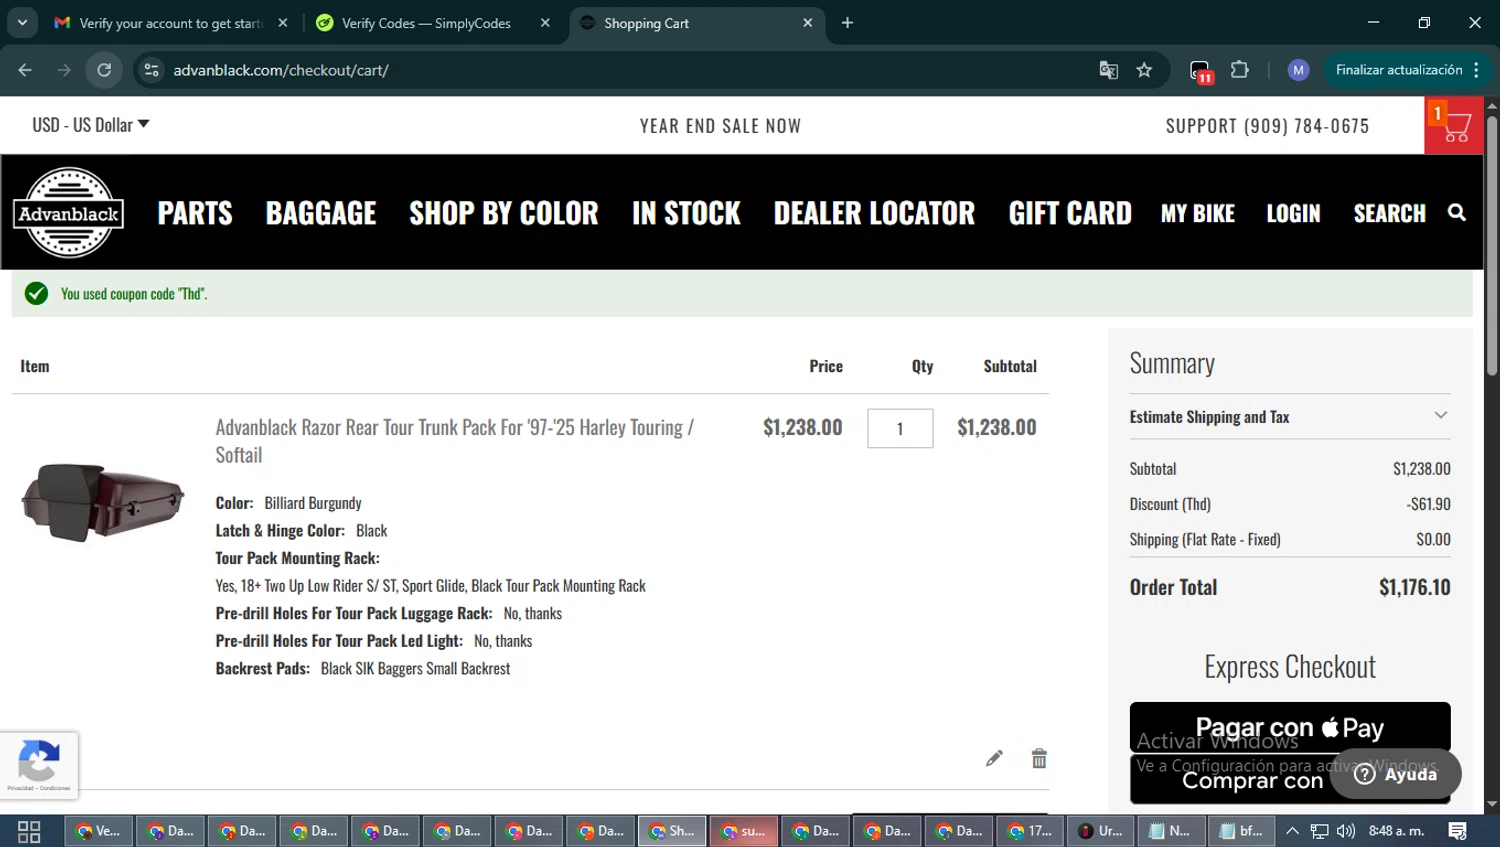
Task: Open the IN STOCK menu
Action: pos(686,213)
